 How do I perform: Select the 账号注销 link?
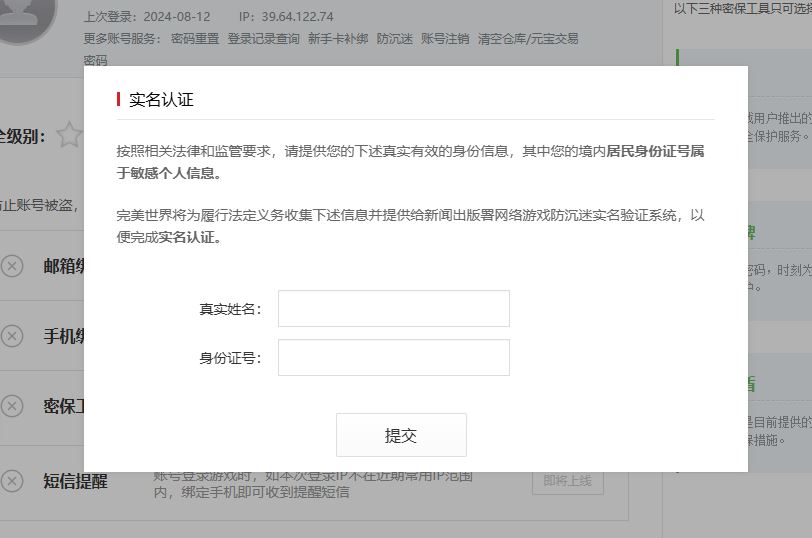pos(445,39)
